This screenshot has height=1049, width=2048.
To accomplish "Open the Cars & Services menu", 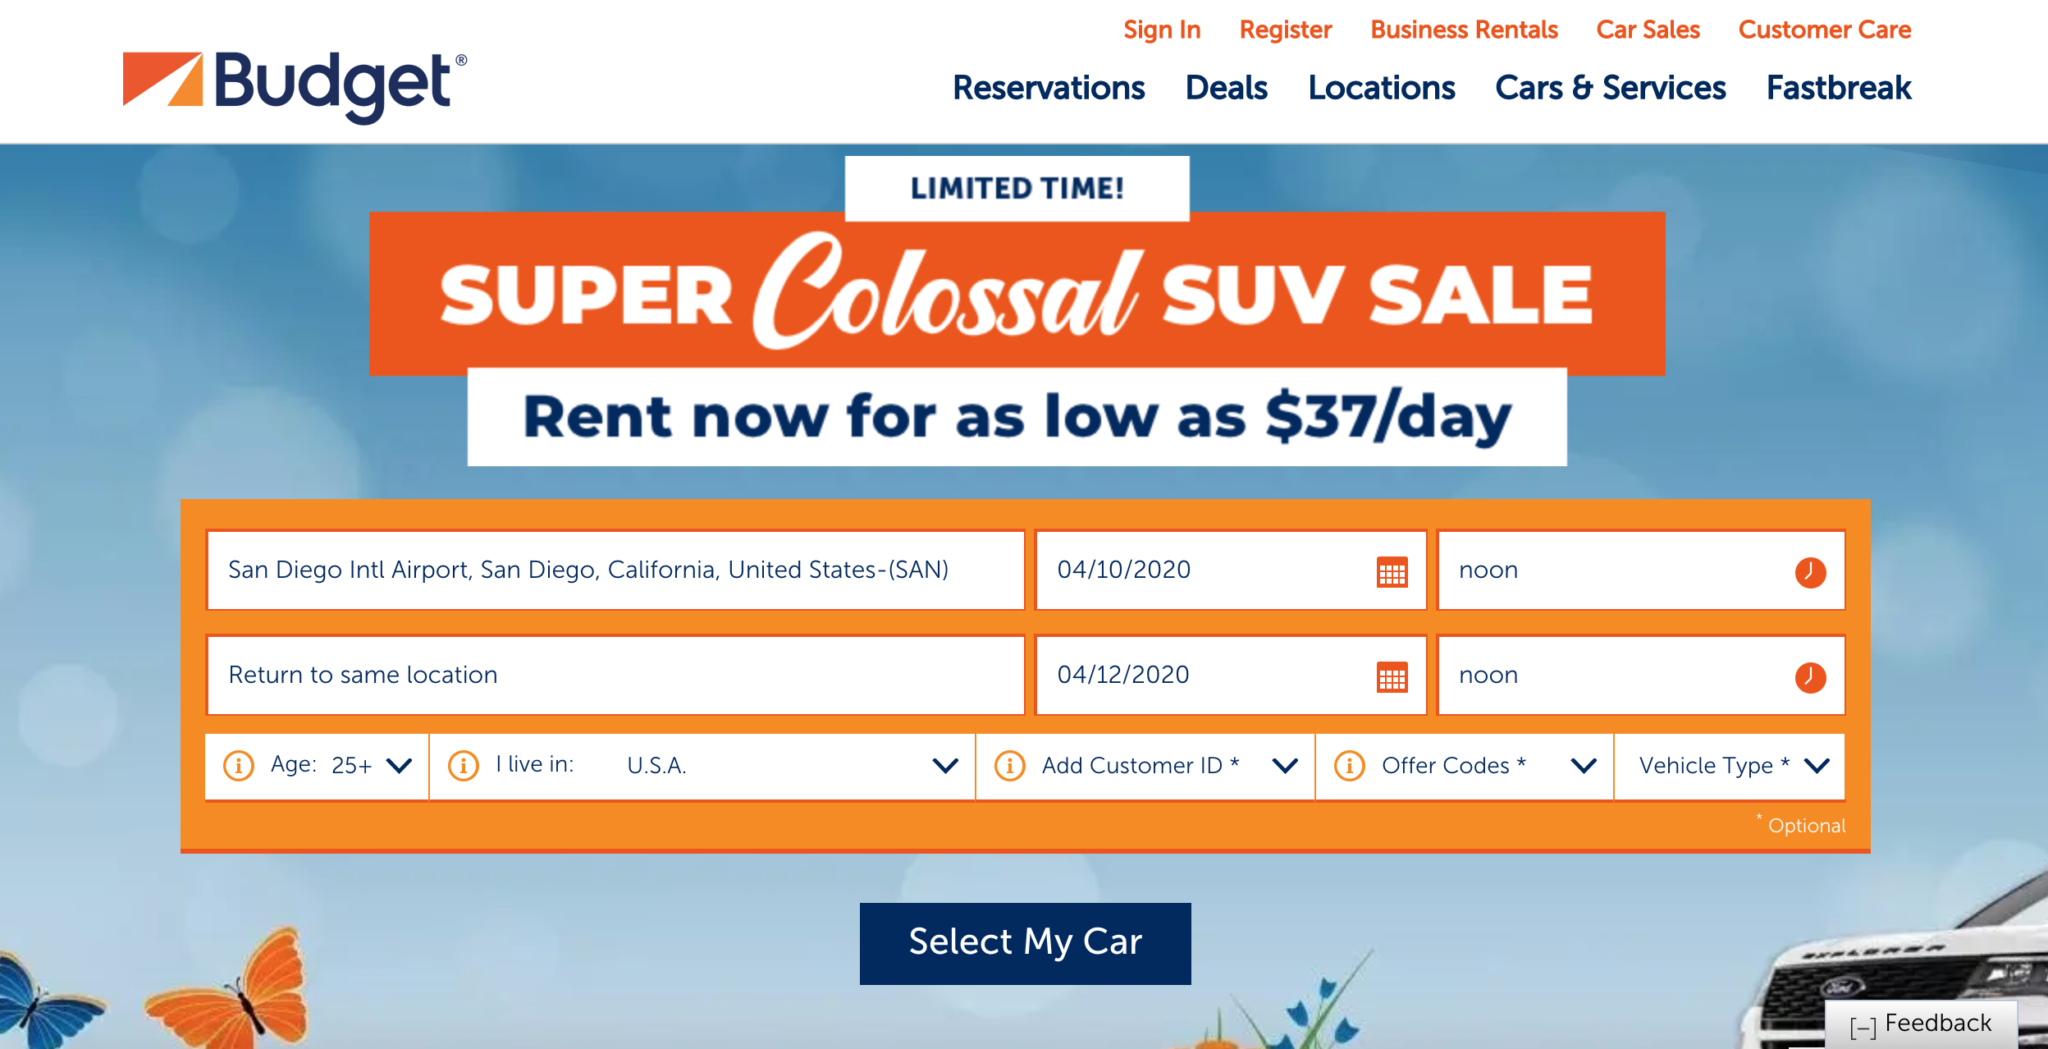I will coord(1610,88).
